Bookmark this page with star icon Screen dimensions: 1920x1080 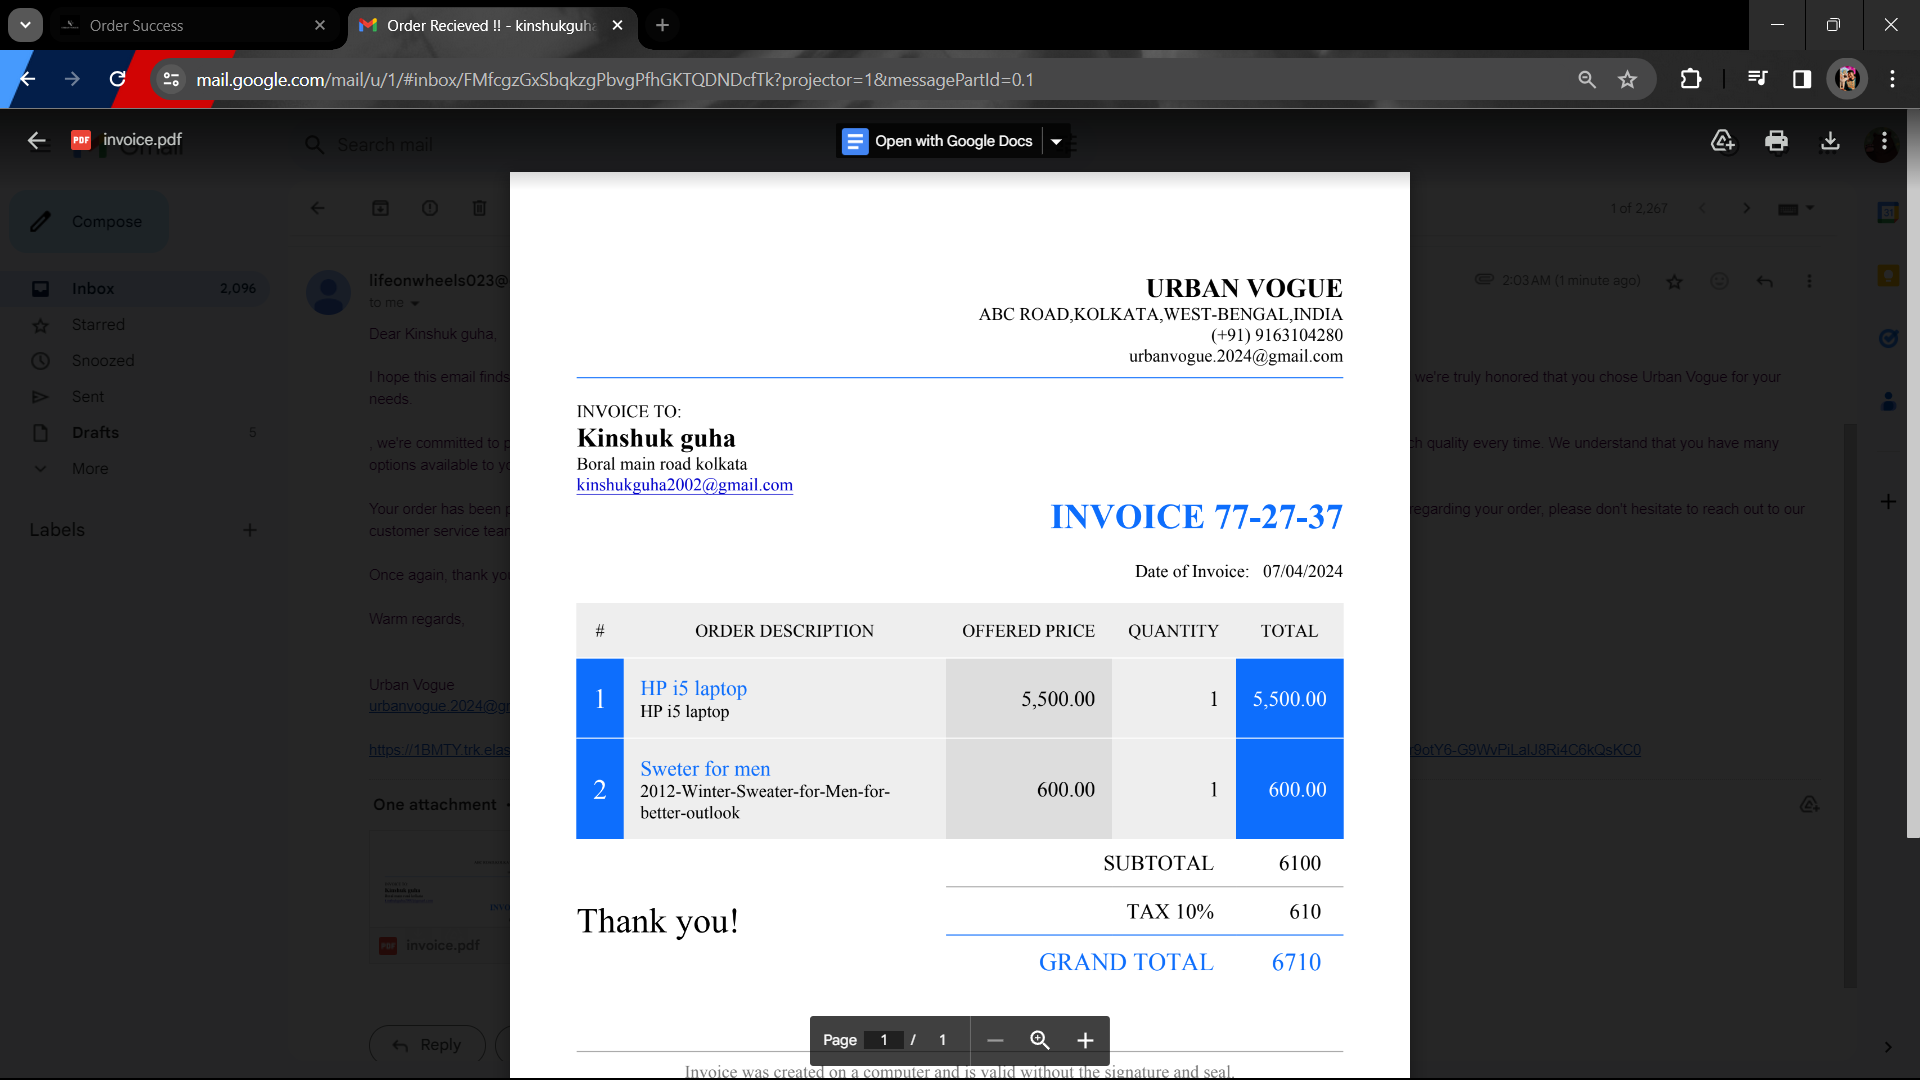(1628, 79)
